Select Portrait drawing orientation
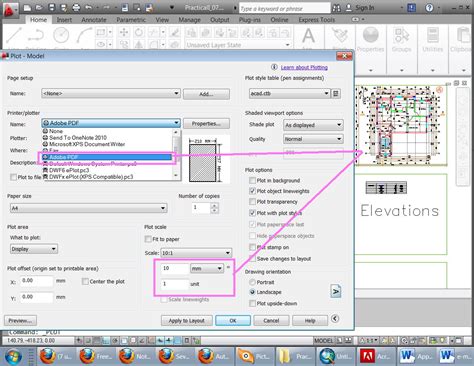 pos(252,282)
